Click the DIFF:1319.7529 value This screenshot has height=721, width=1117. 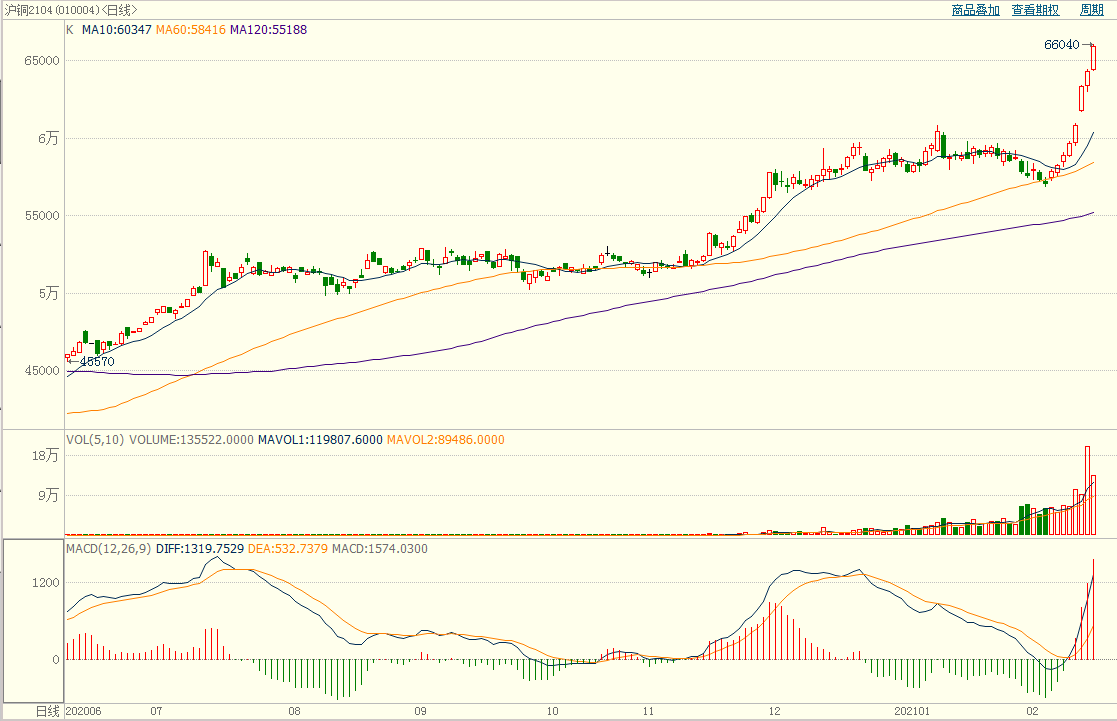tap(200, 549)
